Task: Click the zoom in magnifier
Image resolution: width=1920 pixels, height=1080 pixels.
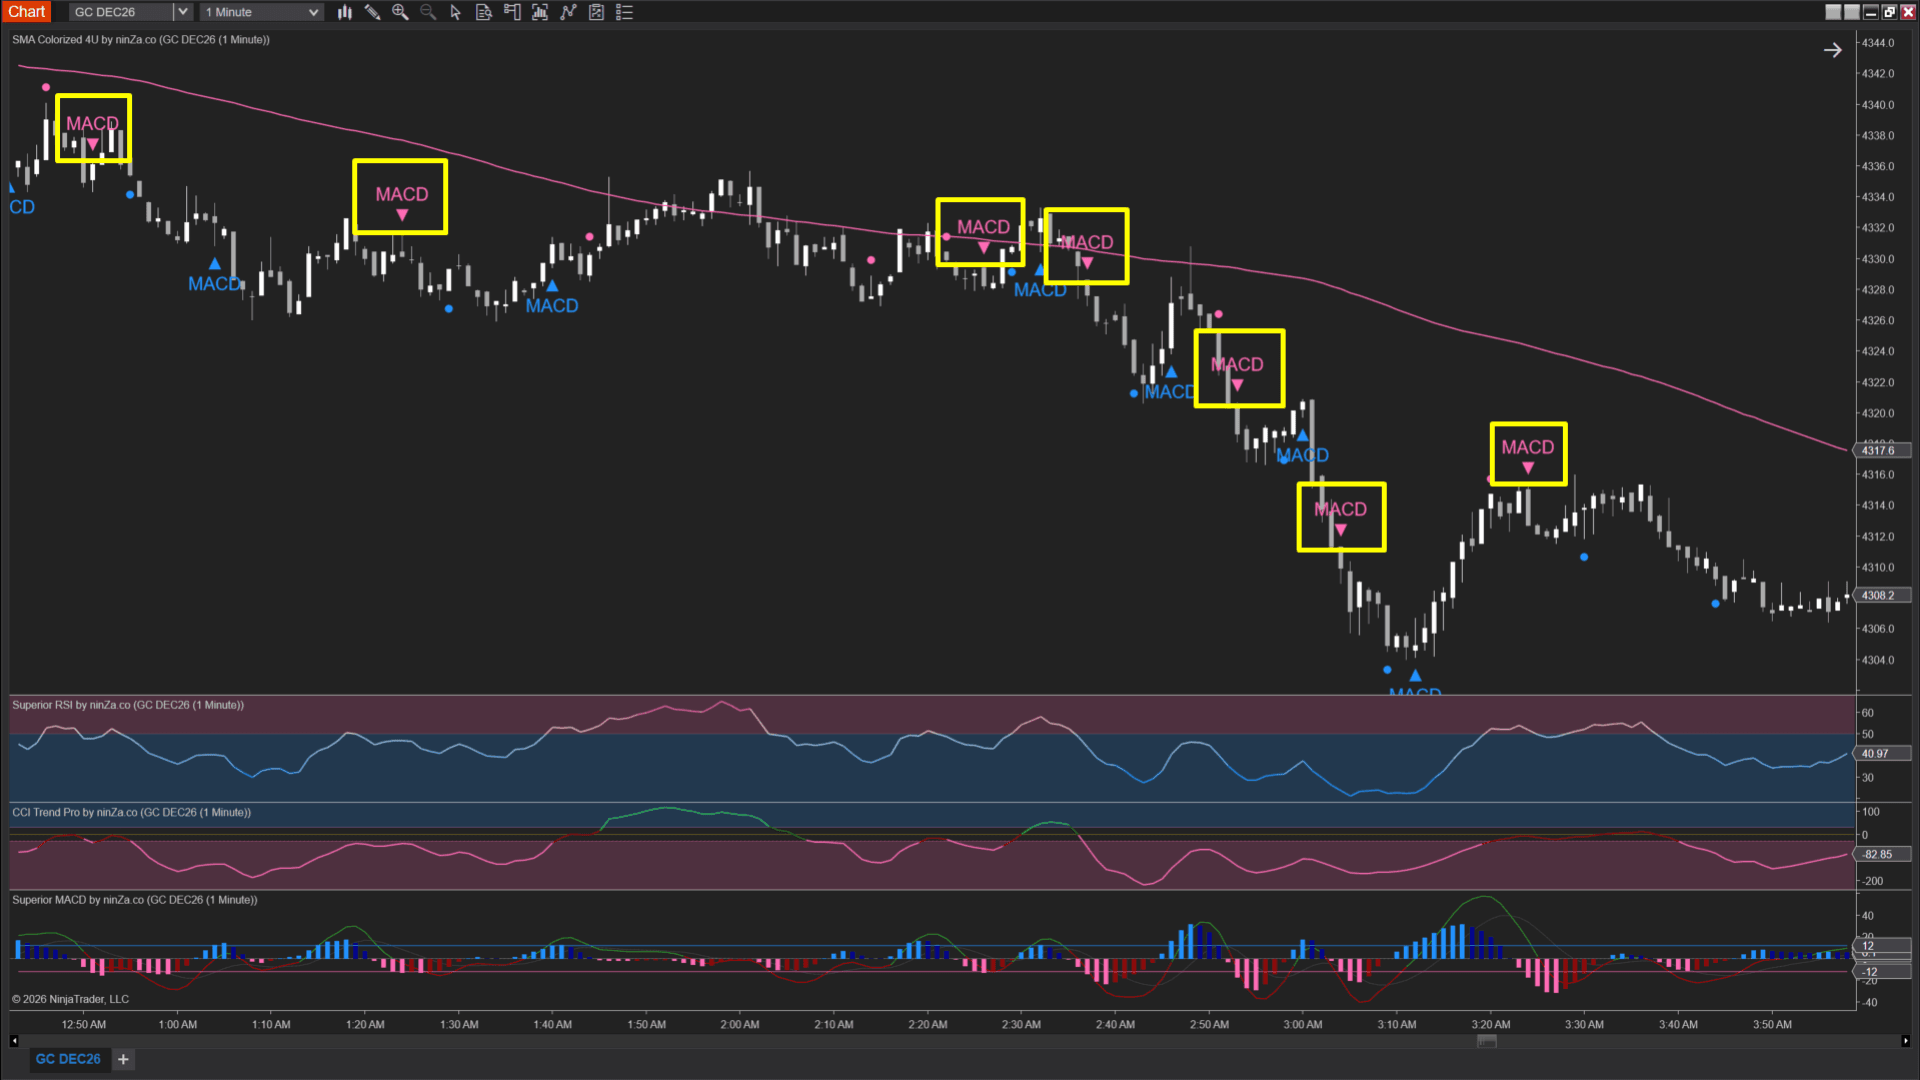Action: tap(400, 12)
